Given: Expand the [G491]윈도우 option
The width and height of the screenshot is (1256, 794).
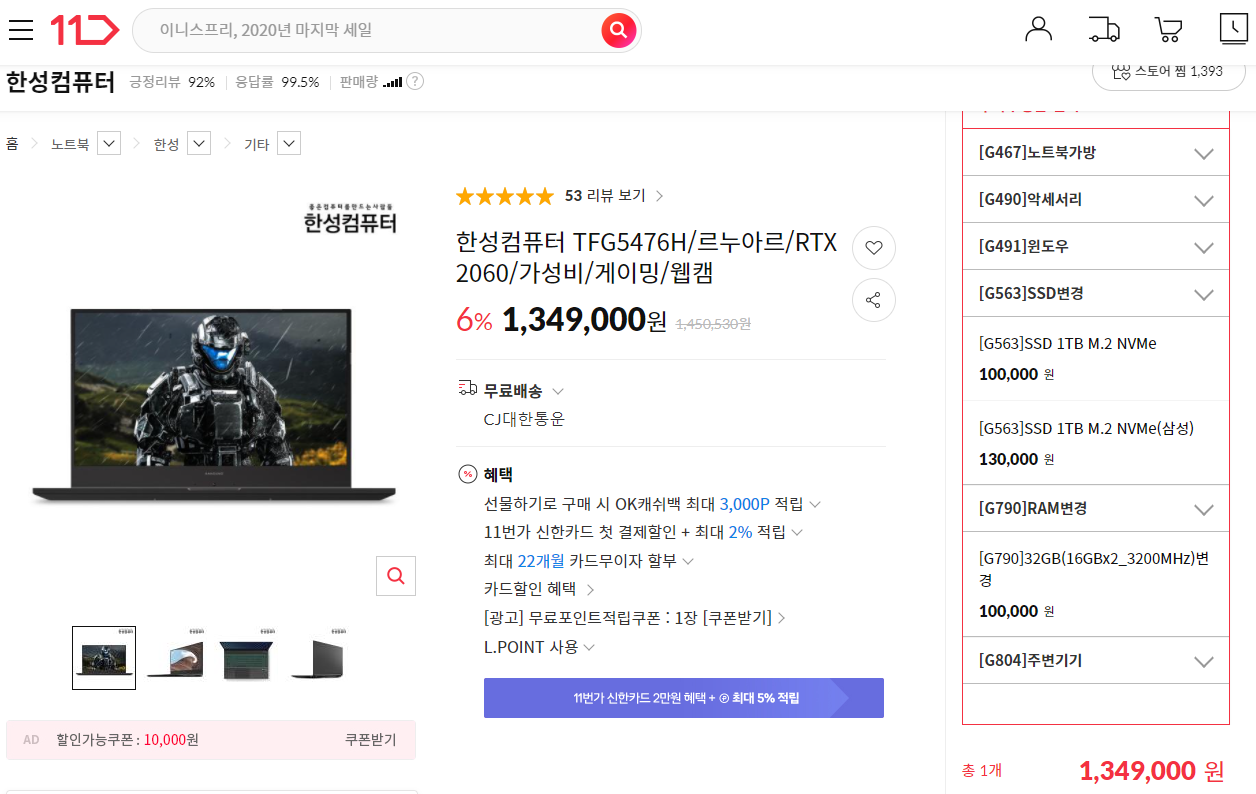Looking at the screenshot, I should click(1095, 246).
